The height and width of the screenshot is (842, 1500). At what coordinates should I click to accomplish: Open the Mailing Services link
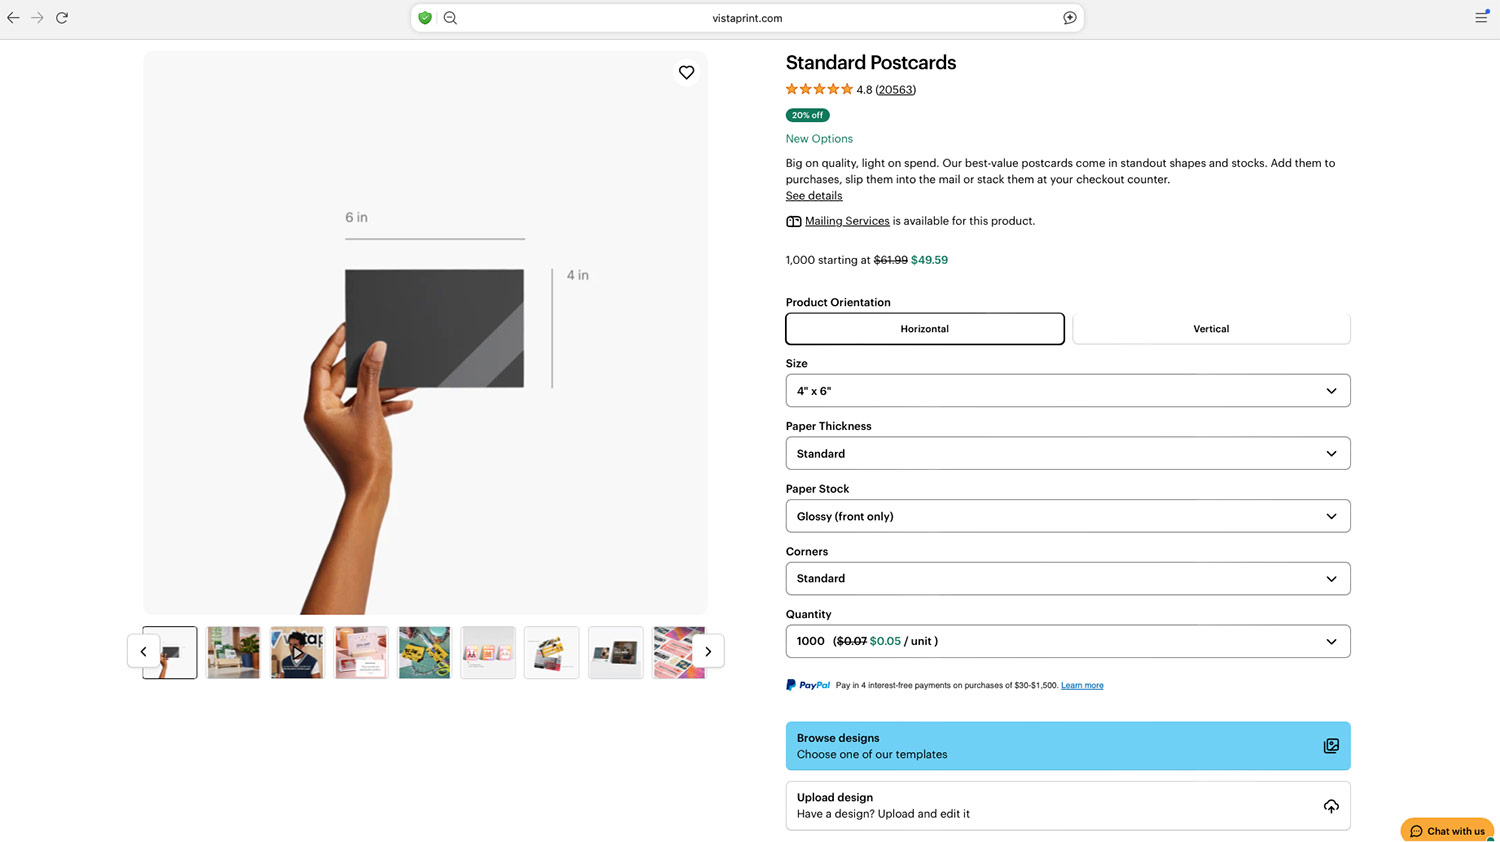[846, 221]
